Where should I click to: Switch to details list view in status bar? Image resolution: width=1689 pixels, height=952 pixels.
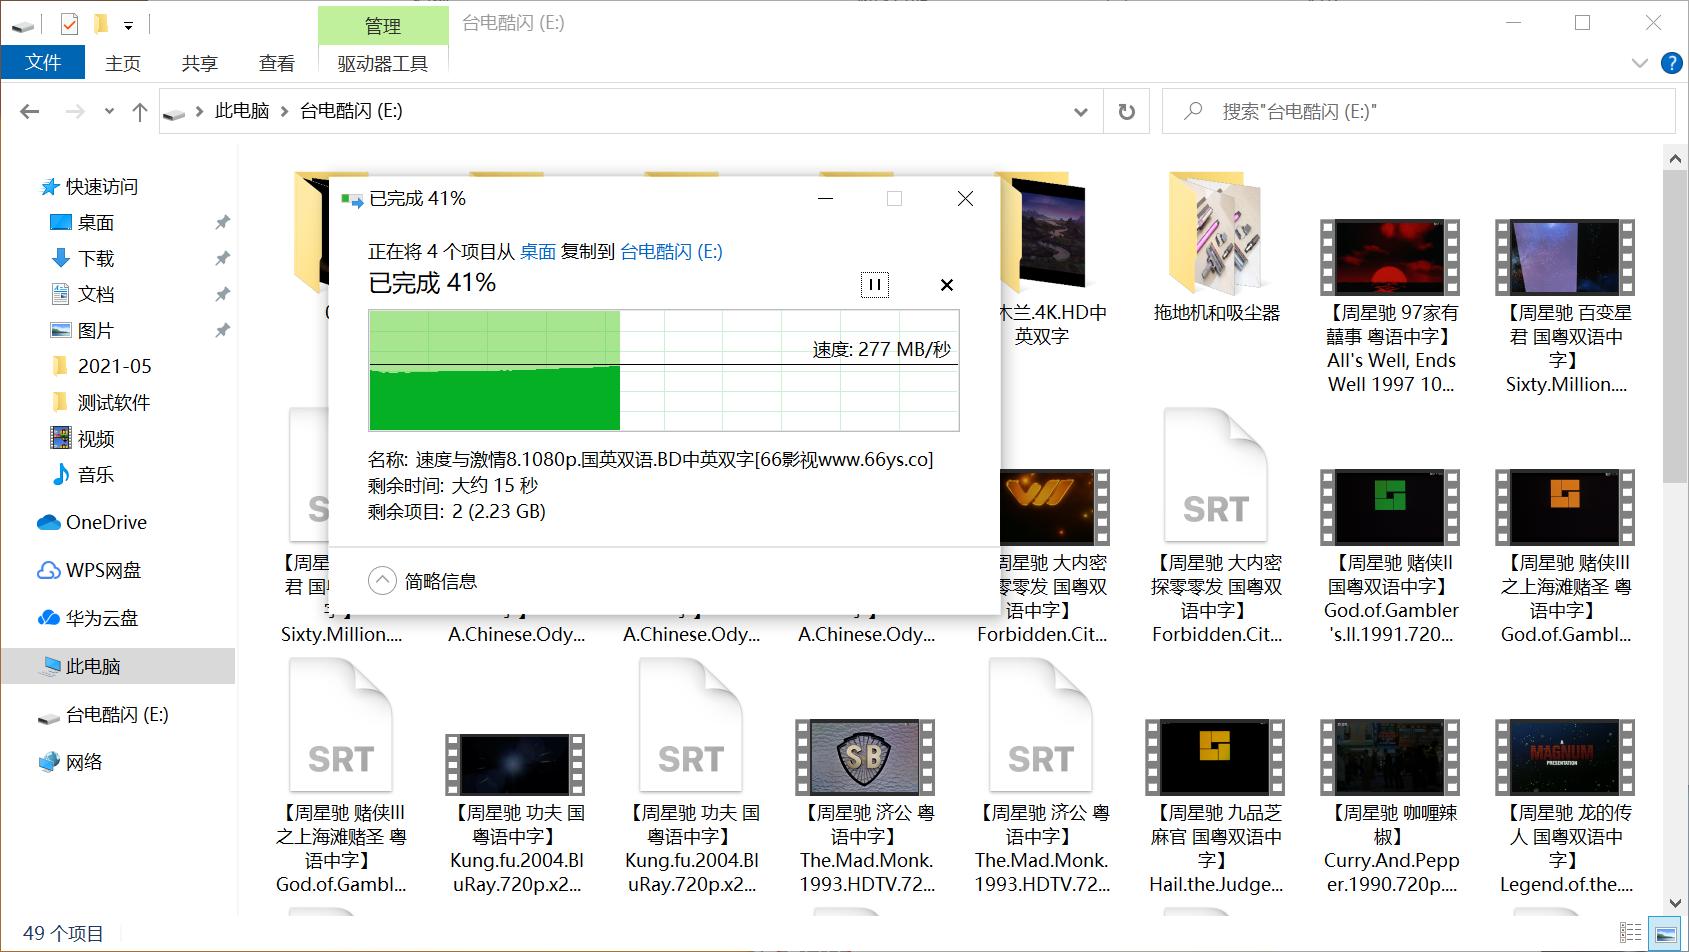click(x=1631, y=934)
